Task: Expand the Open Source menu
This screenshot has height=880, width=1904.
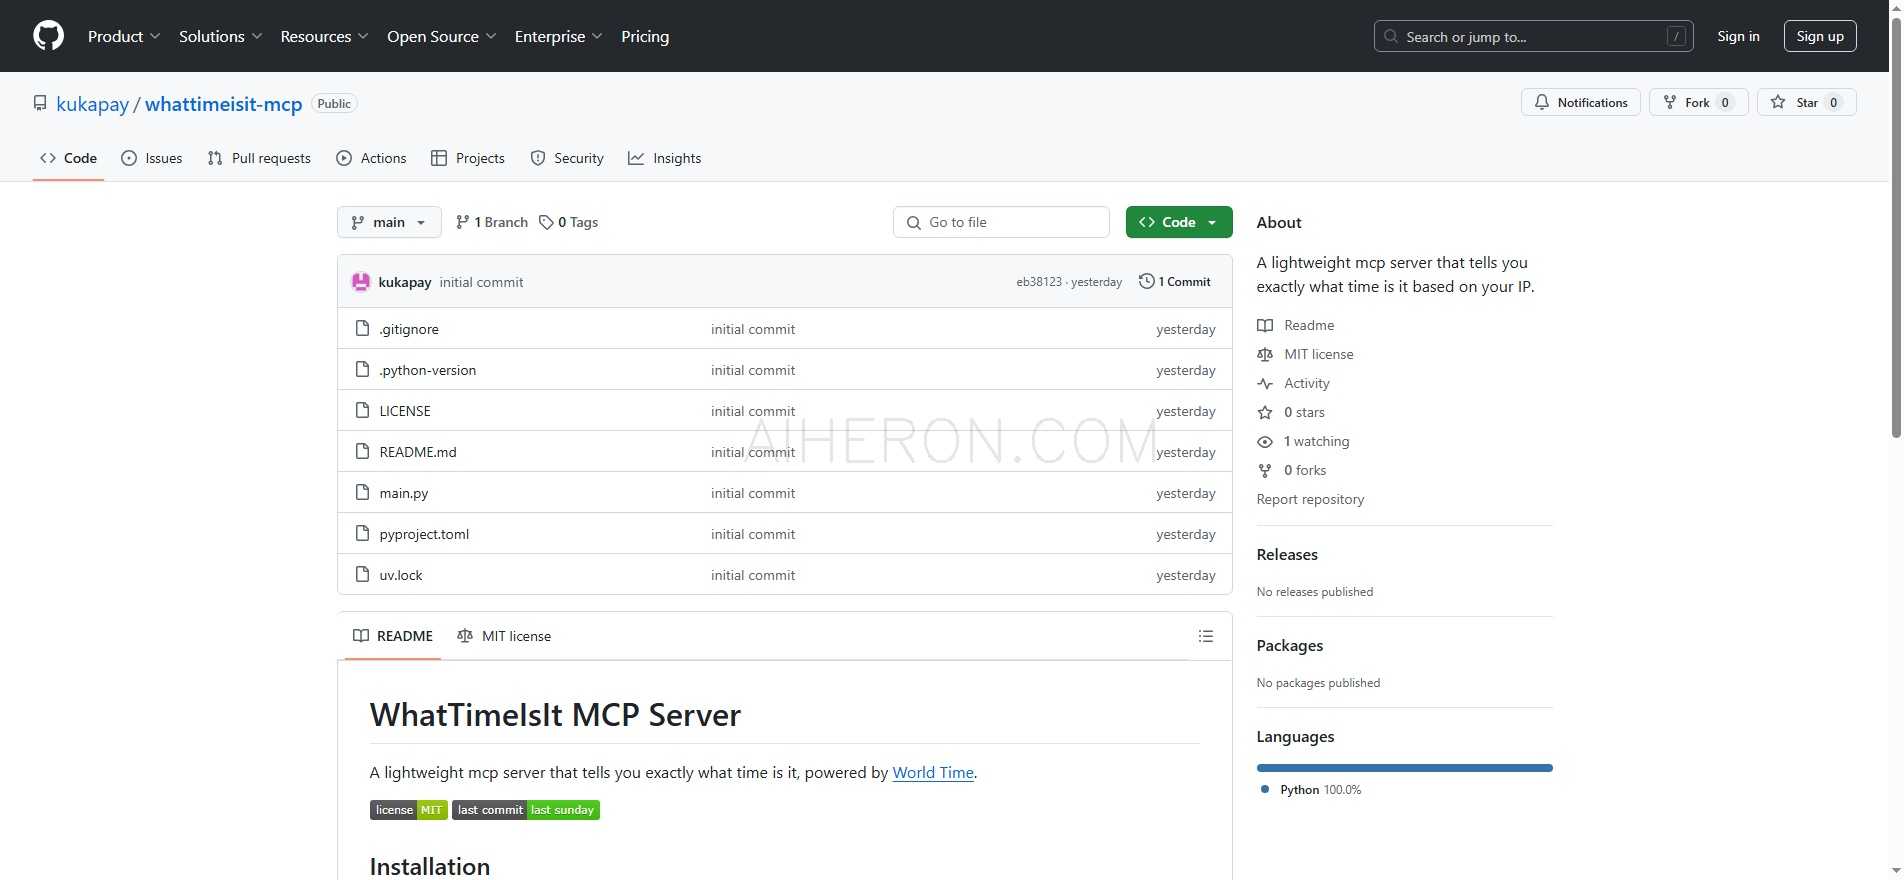Action: [441, 36]
